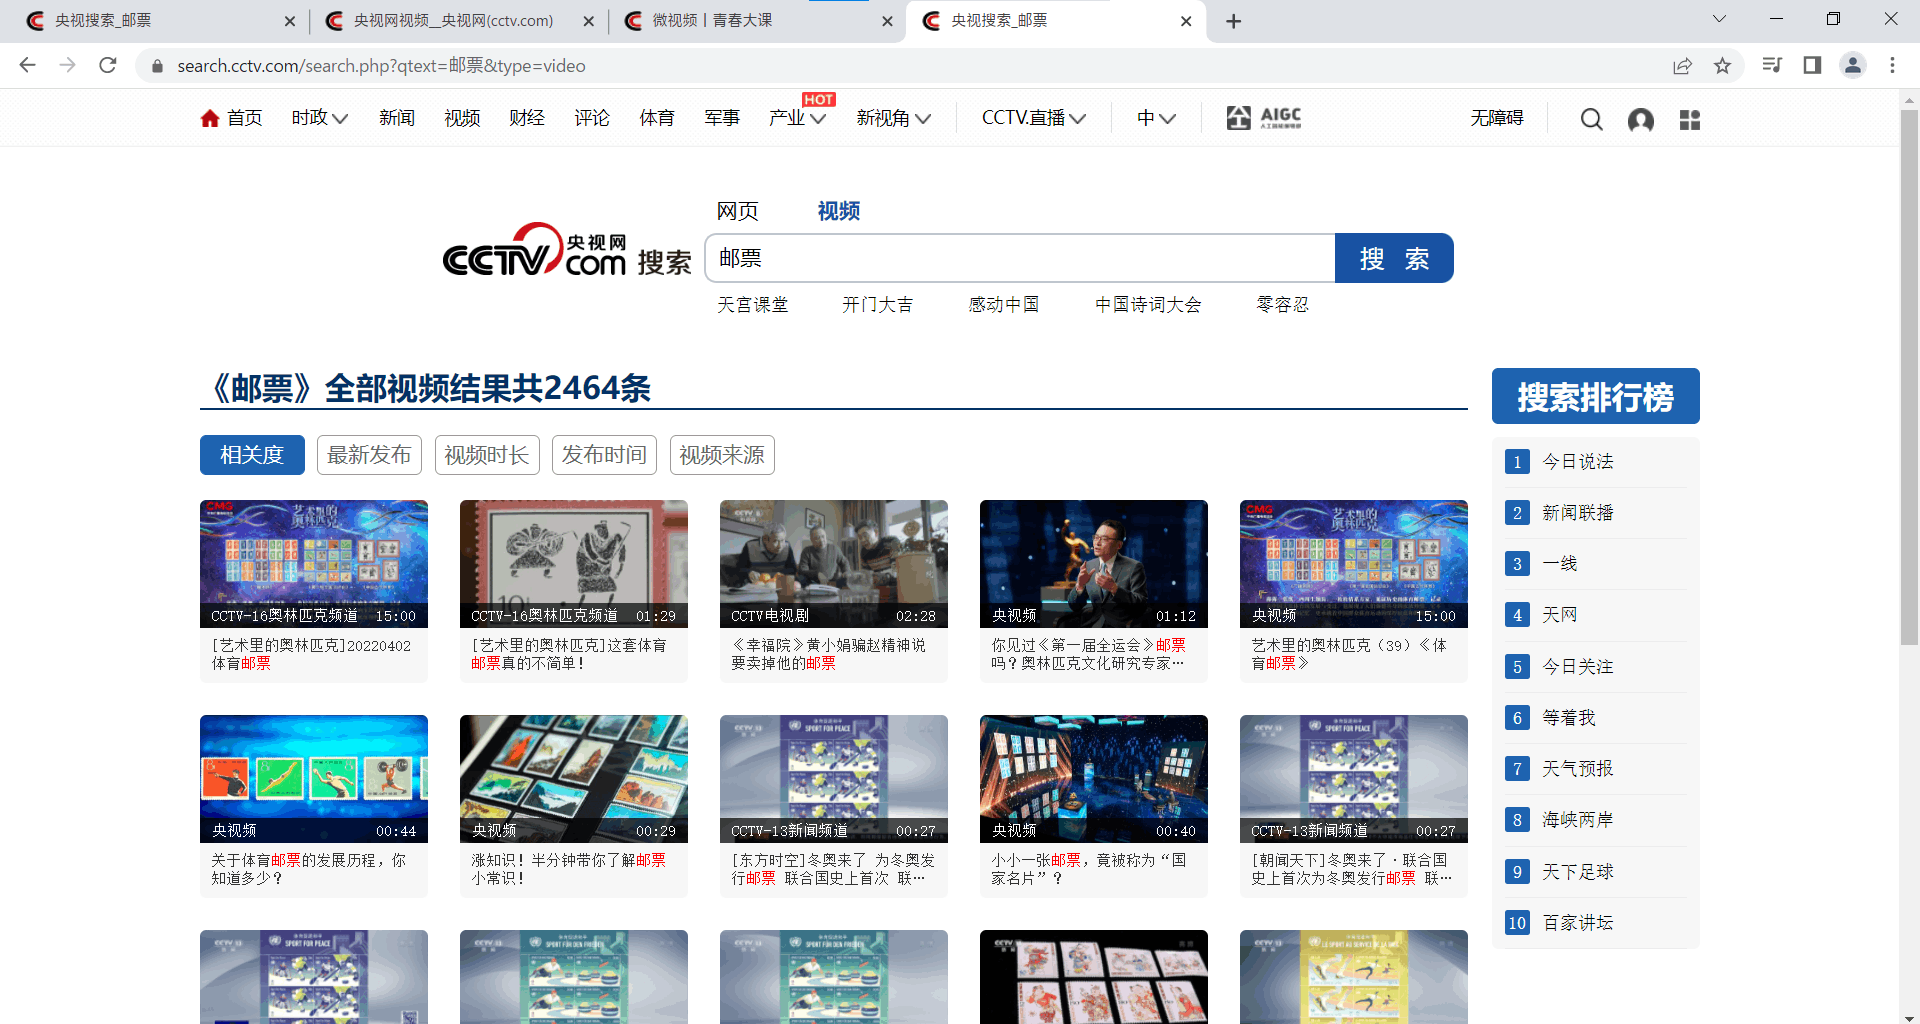Click the CCTV.com 央视网 logo
Viewport: 1920px width, 1024px height.
click(x=534, y=249)
